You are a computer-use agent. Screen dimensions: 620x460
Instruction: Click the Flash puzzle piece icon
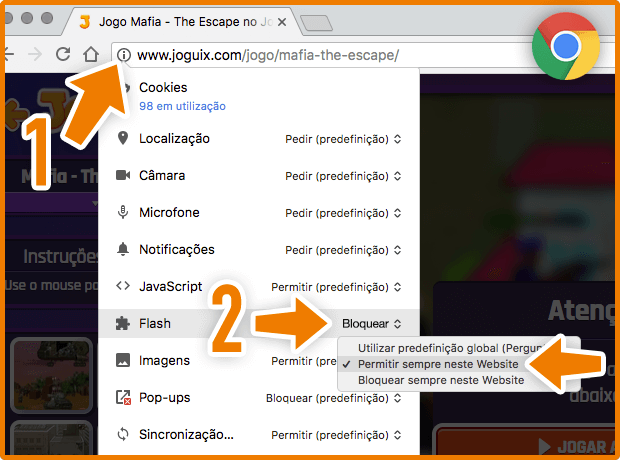pos(123,323)
